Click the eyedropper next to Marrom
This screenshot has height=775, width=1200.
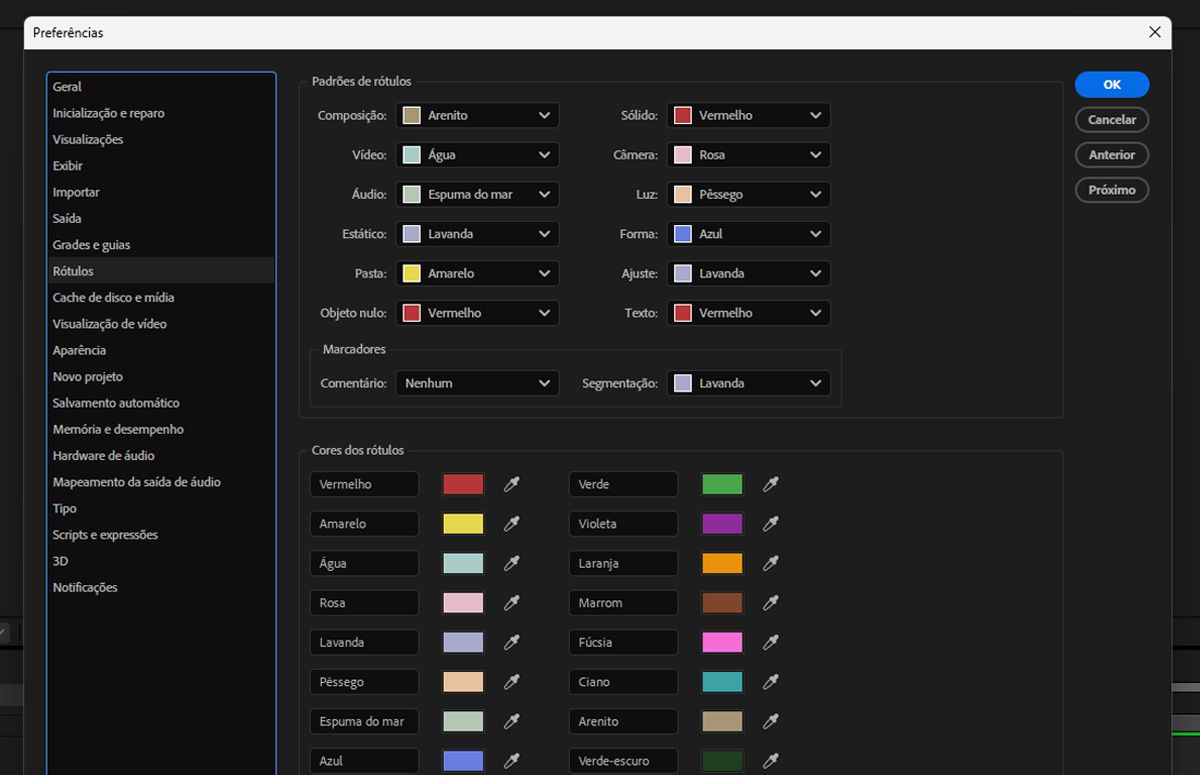coord(770,602)
